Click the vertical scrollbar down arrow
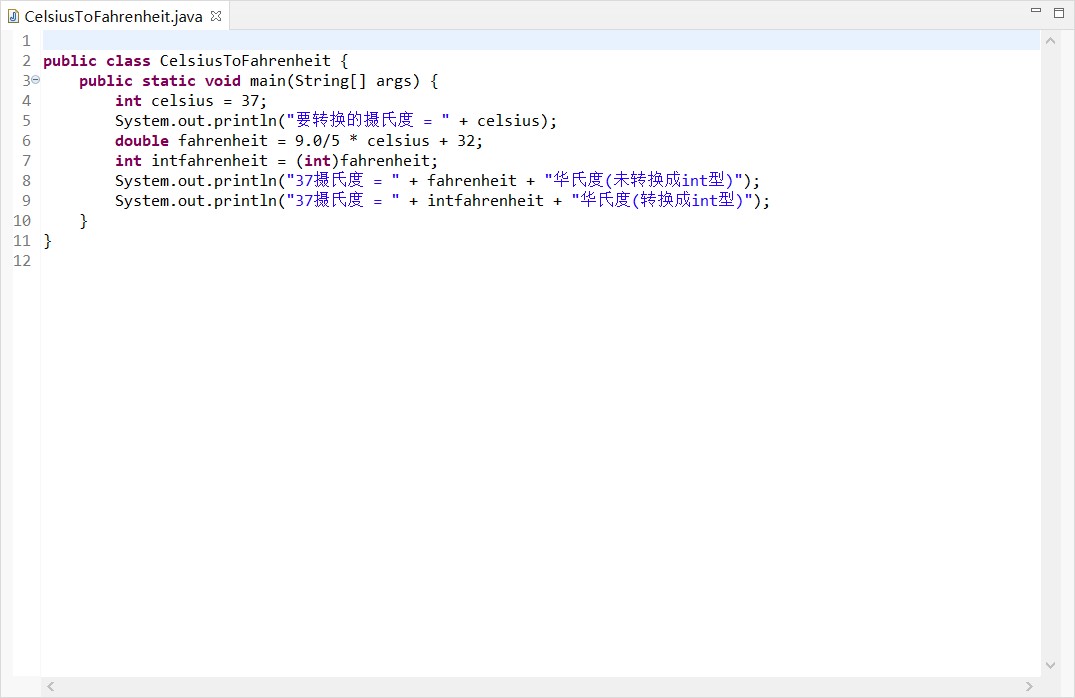Viewport: 1075px width, 698px height. [x=1050, y=664]
